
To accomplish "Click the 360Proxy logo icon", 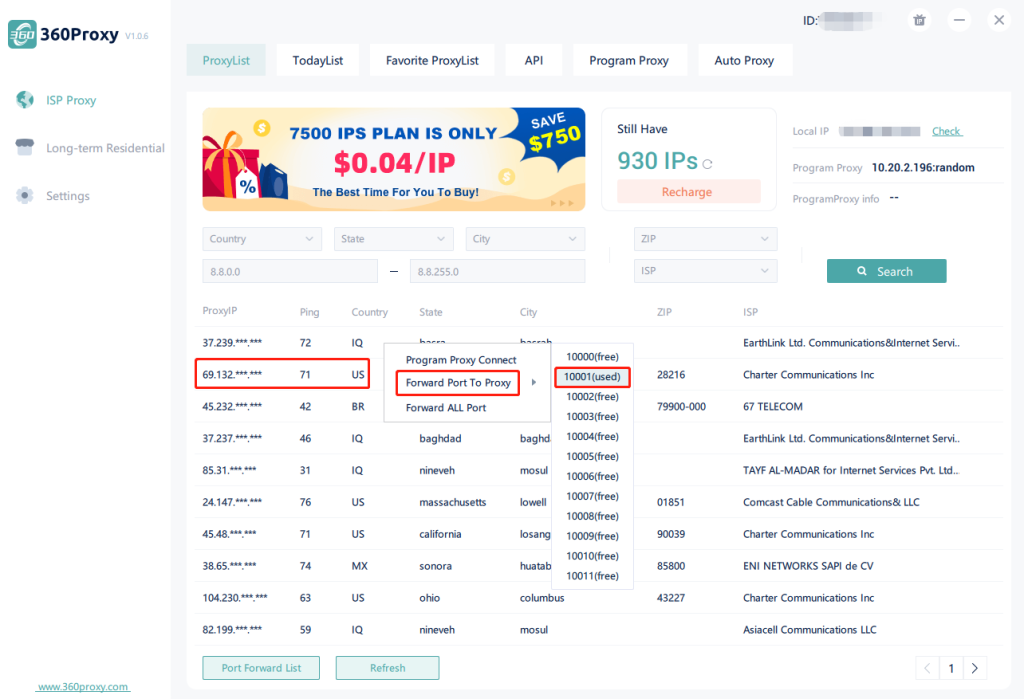I will (x=22, y=34).
